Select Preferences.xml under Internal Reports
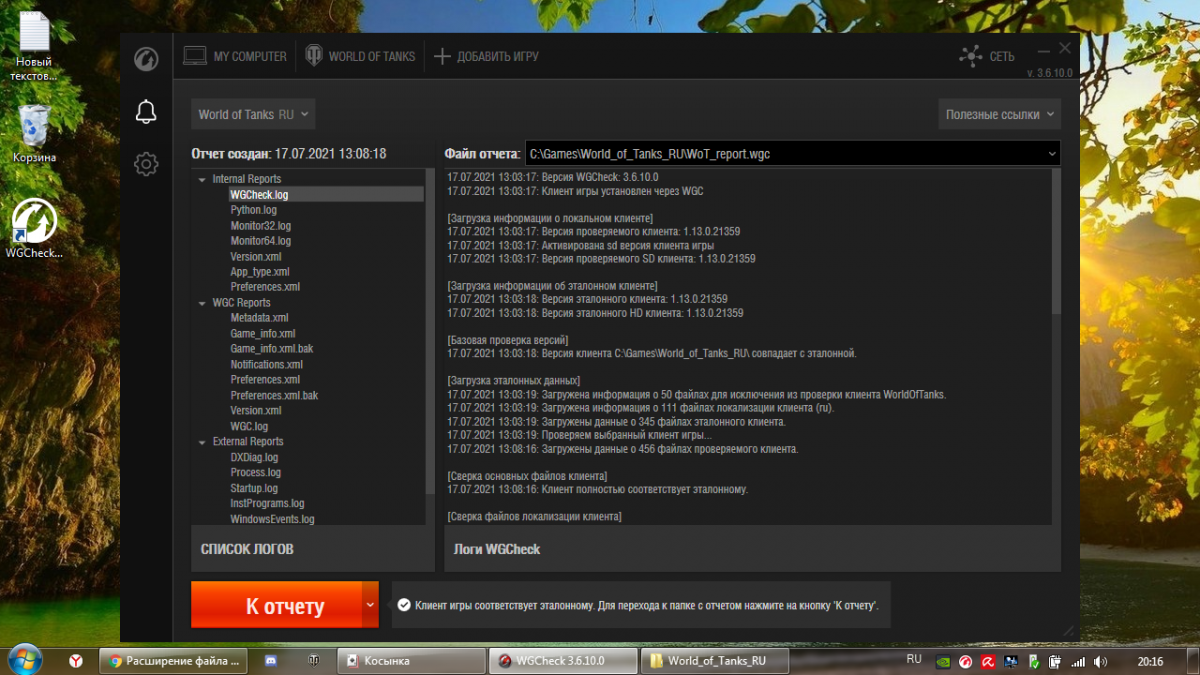Image resolution: width=1200 pixels, height=675 pixels. point(265,287)
